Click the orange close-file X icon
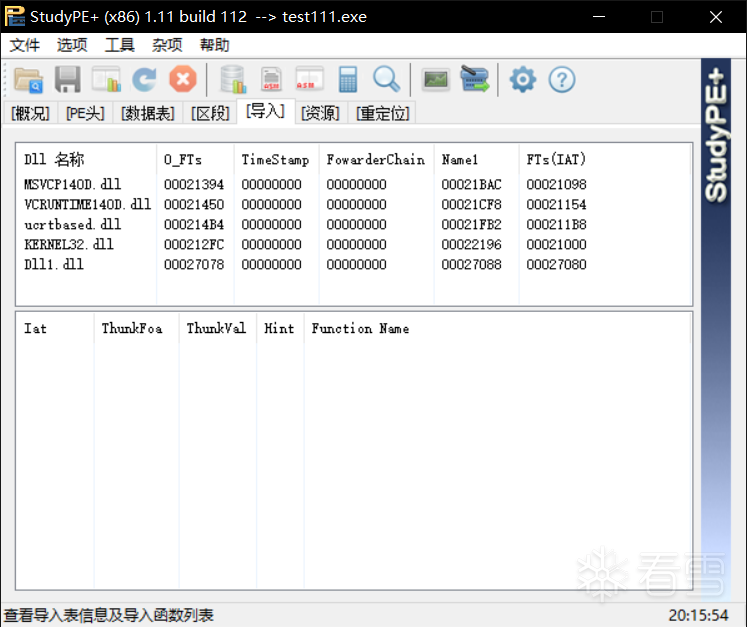The image size is (747, 627). point(183,80)
